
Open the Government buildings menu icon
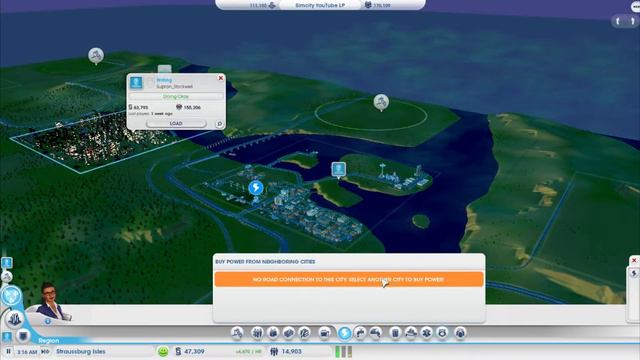click(x=325, y=333)
